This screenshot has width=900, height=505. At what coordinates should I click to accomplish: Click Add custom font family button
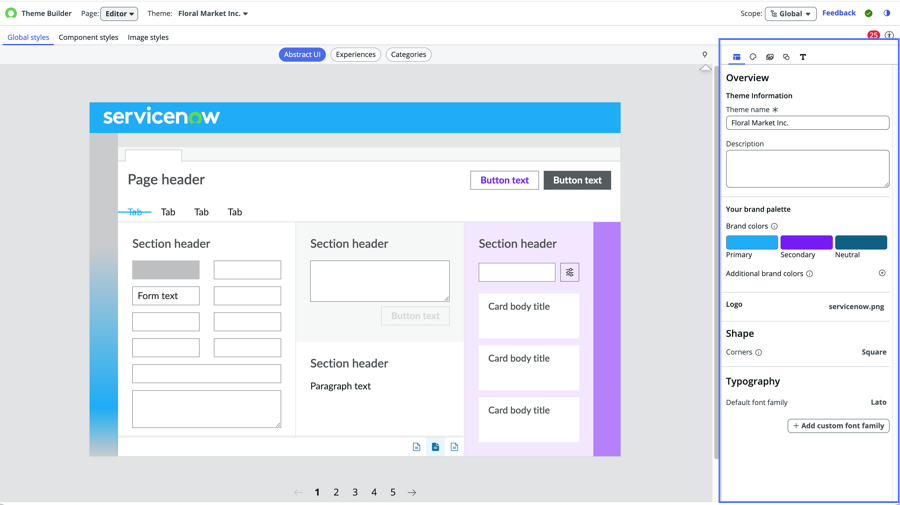(838, 426)
